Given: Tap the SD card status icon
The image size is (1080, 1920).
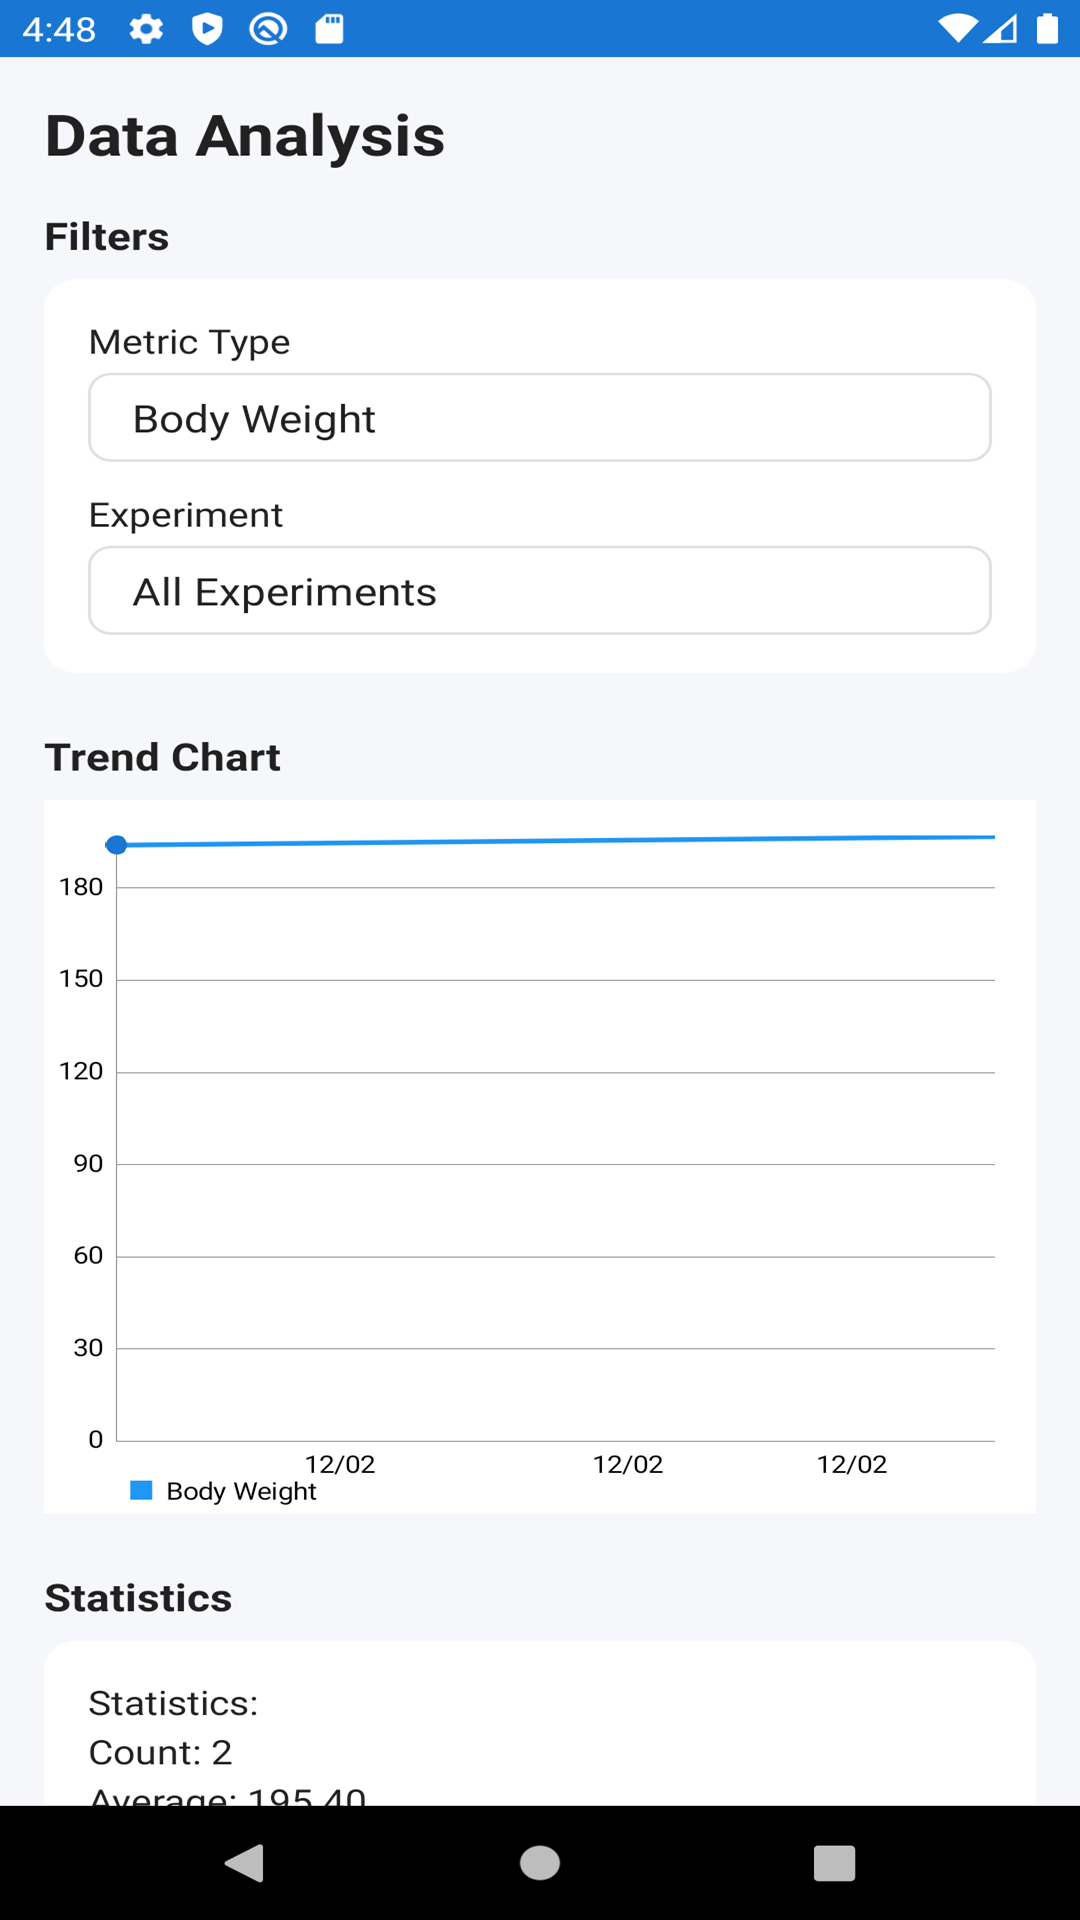Looking at the screenshot, I should pos(329,29).
